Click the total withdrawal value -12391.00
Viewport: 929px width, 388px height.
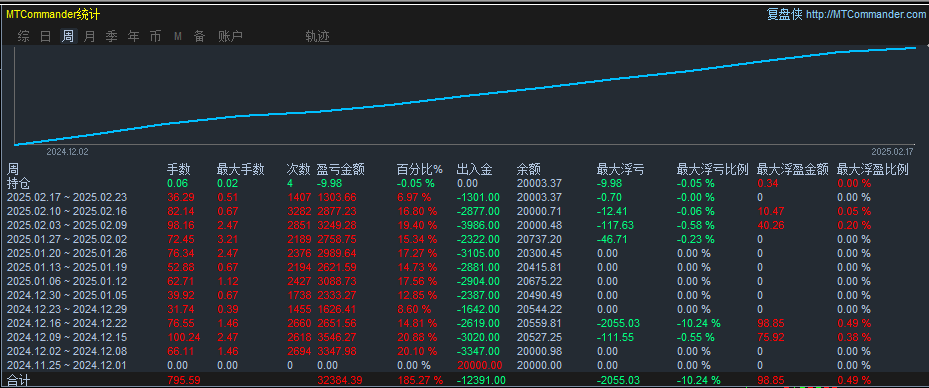coord(481,380)
